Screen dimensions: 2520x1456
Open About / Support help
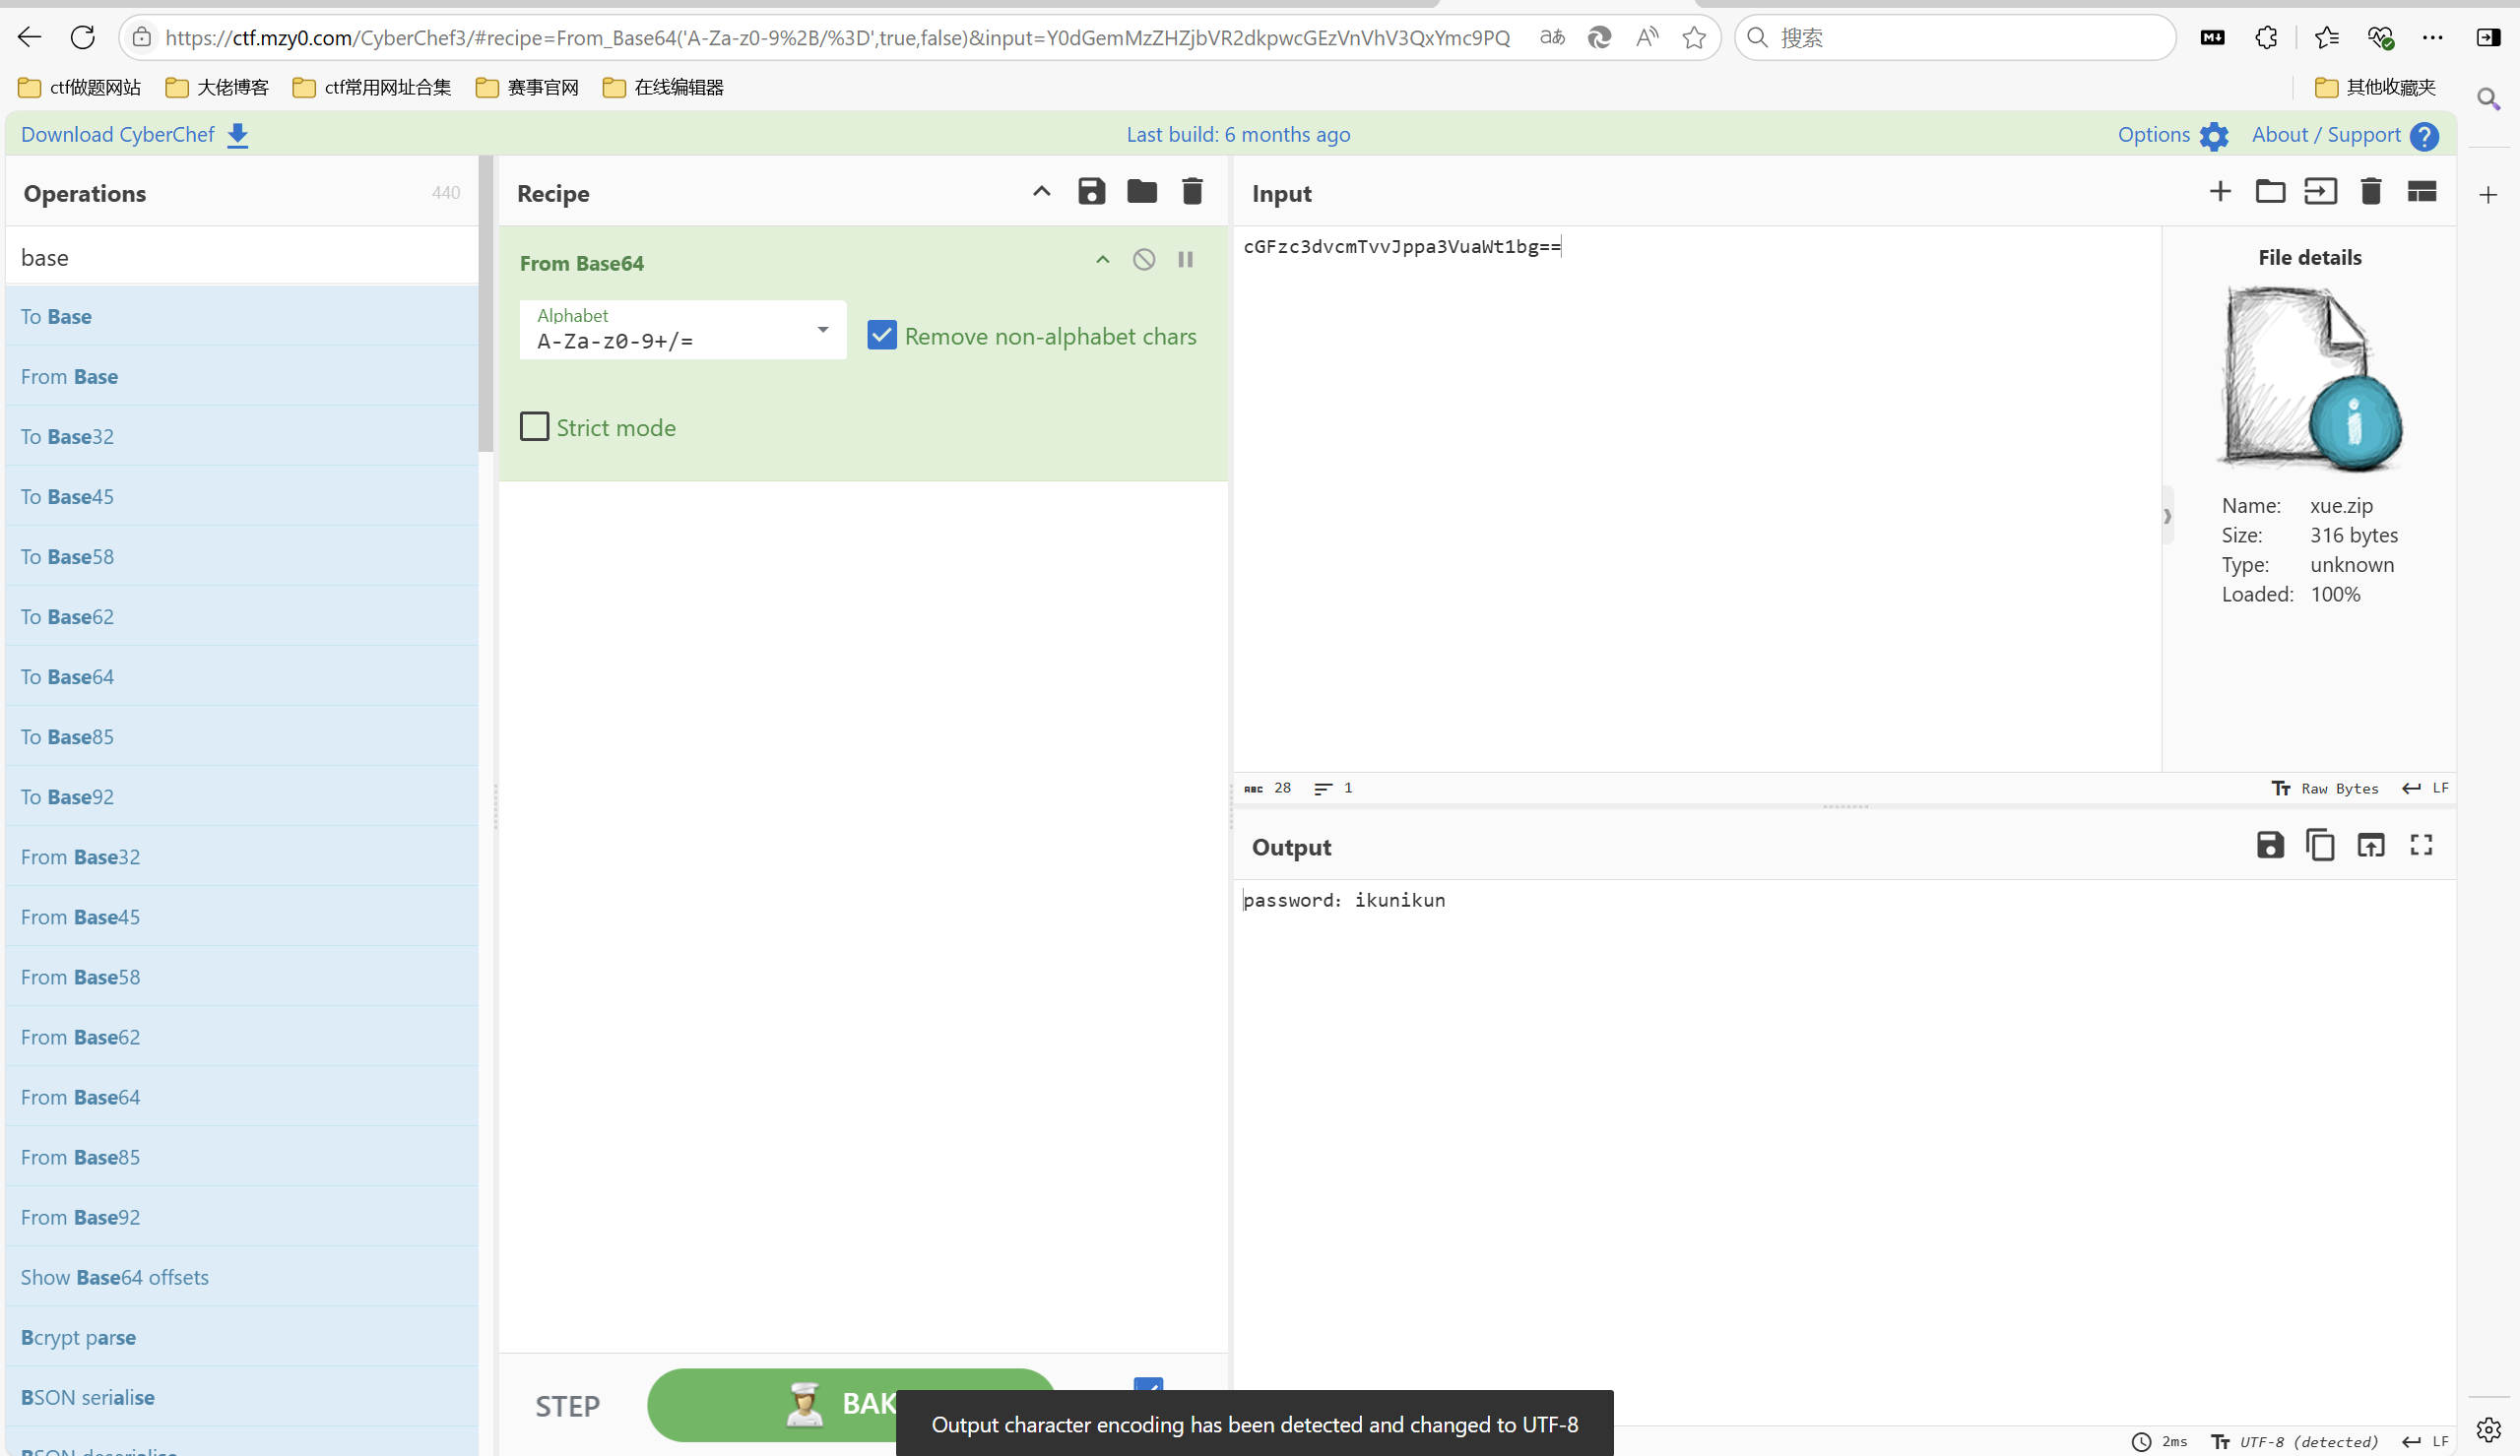(2344, 135)
